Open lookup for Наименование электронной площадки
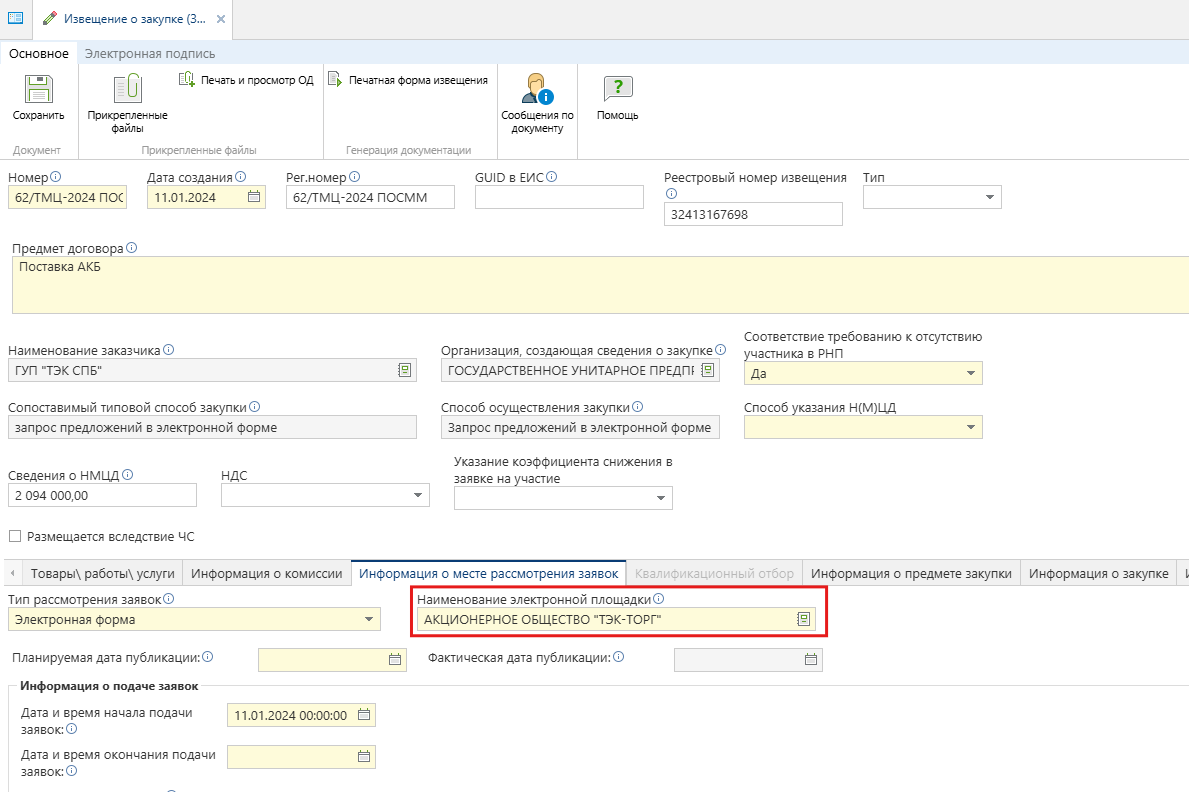1189x792 pixels. [x=804, y=620]
